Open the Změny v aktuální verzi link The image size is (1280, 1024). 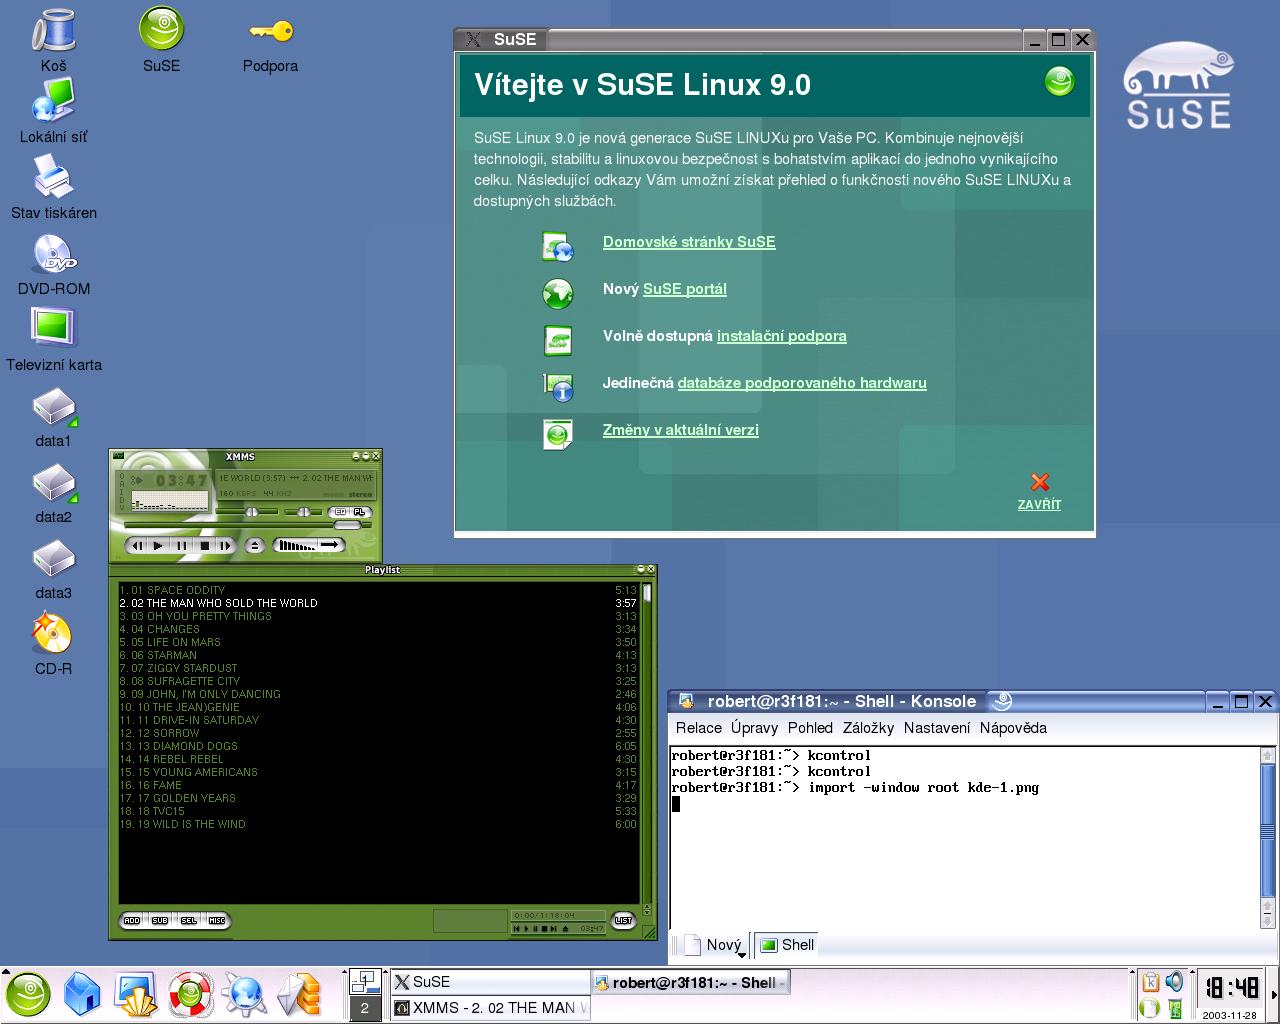click(x=681, y=430)
